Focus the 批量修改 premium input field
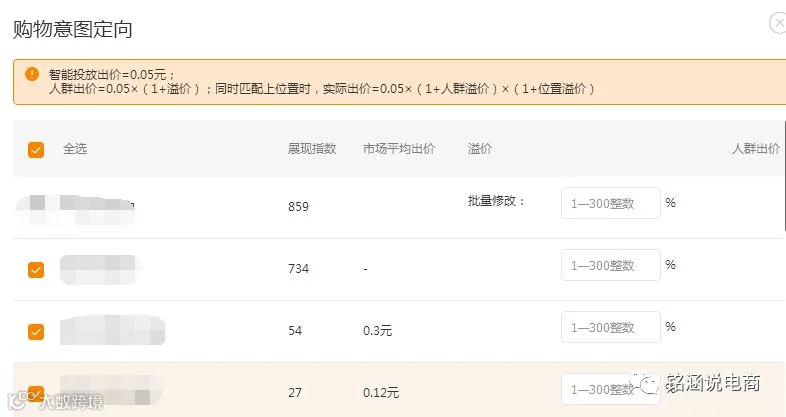The height and width of the screenshot is (417, 786). pos(611,203)
